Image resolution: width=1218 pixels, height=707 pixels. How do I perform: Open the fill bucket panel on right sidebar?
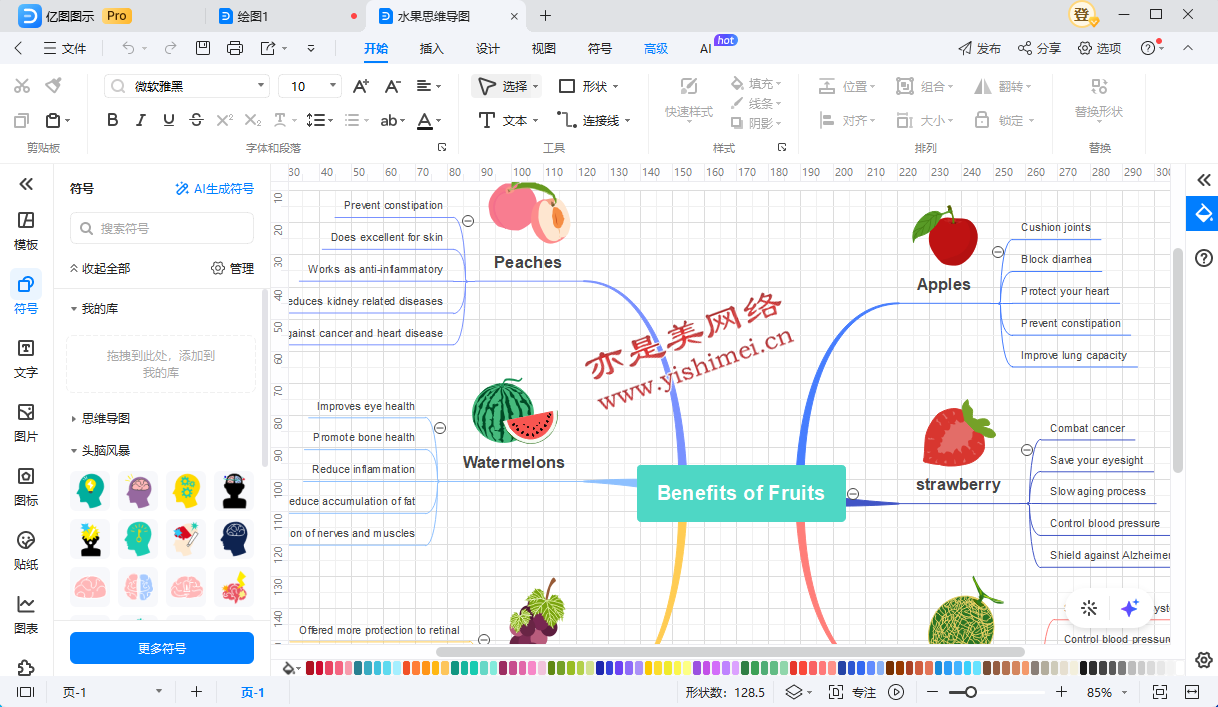pos(1203,213)
